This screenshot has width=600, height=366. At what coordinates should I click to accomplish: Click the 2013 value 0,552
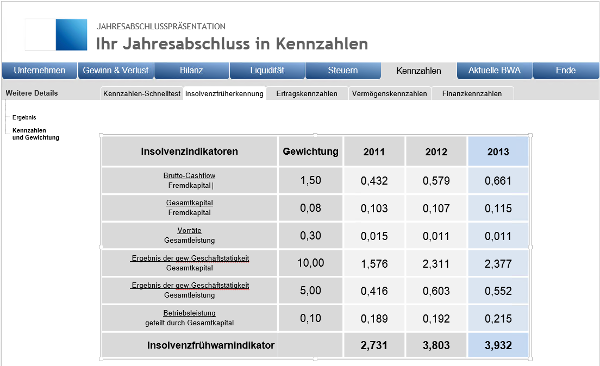(498, 291)
